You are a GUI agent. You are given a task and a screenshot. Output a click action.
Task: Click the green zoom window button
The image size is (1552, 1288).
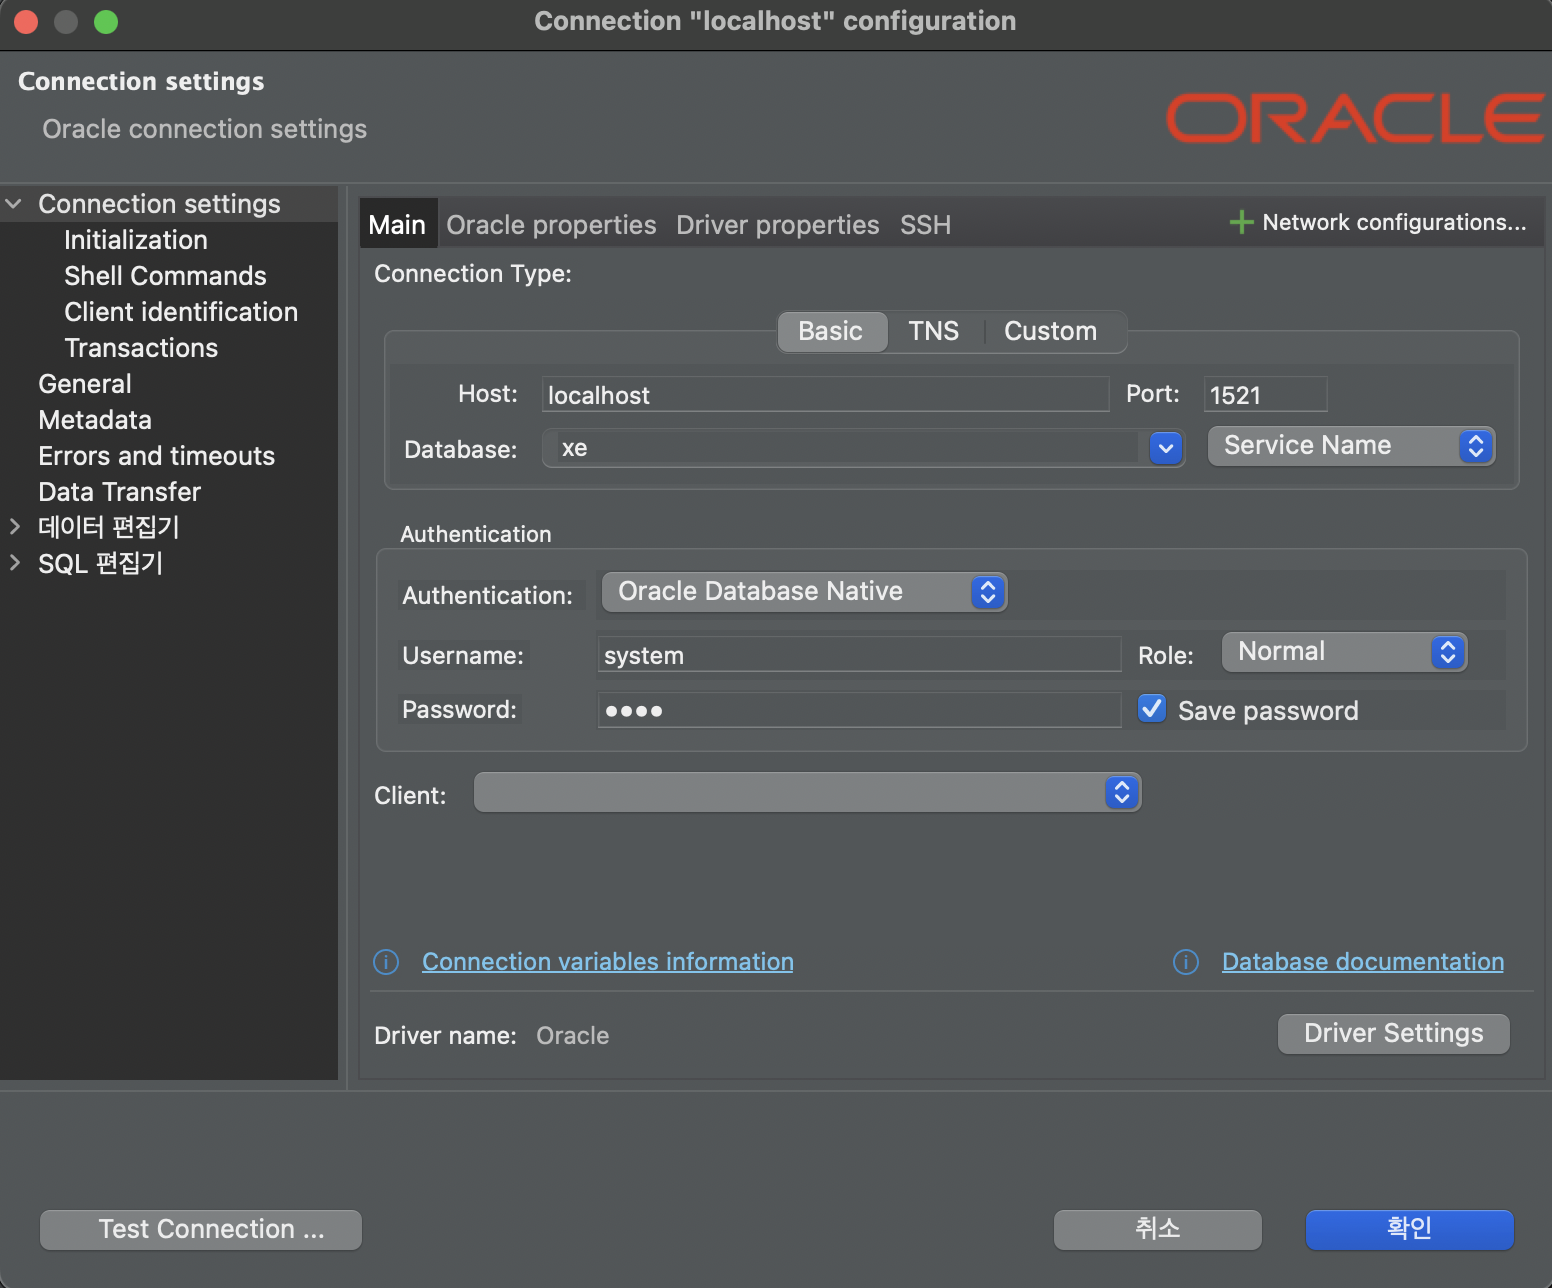tap(106, 21)
